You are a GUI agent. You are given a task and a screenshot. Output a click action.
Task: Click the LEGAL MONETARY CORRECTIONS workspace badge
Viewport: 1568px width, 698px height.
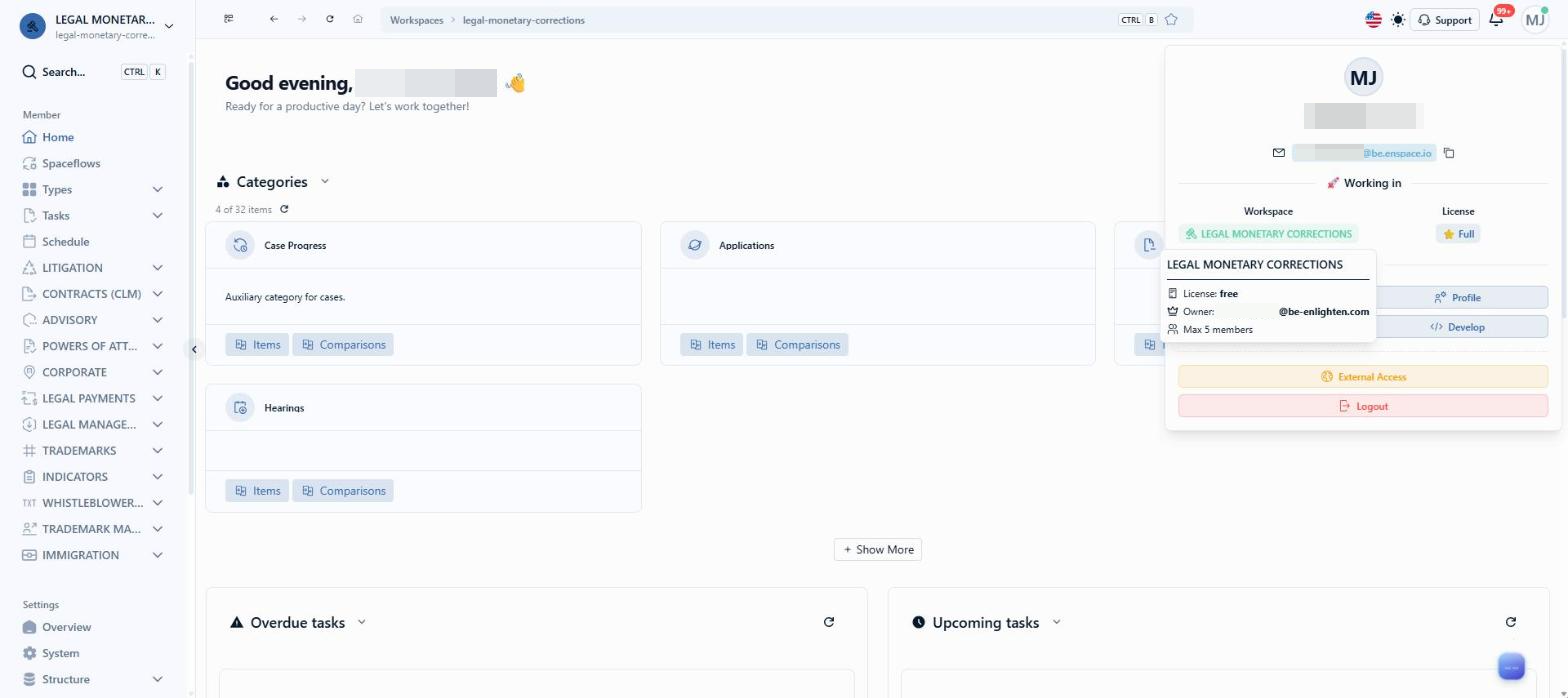click(1268, 233)
